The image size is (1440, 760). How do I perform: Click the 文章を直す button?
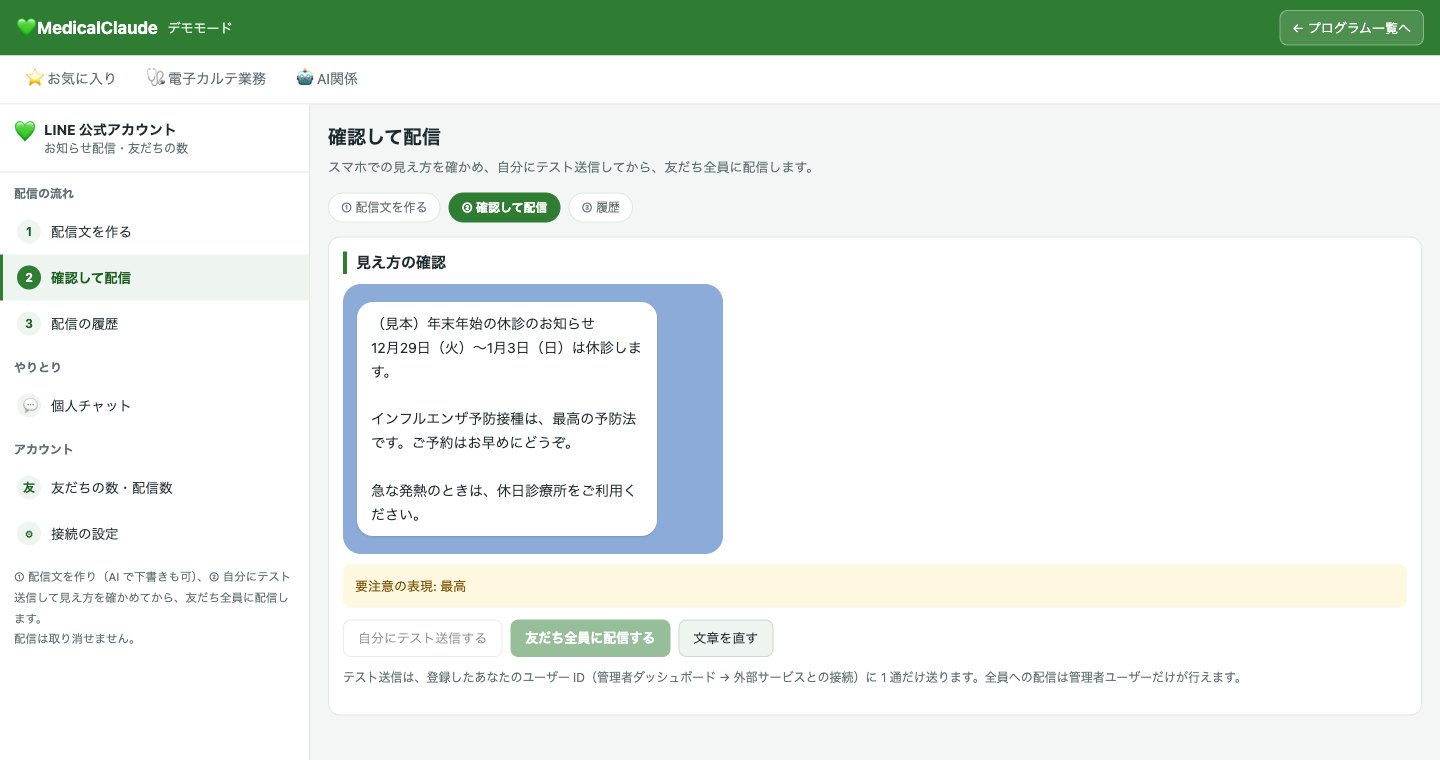click(x=725, y=638)
